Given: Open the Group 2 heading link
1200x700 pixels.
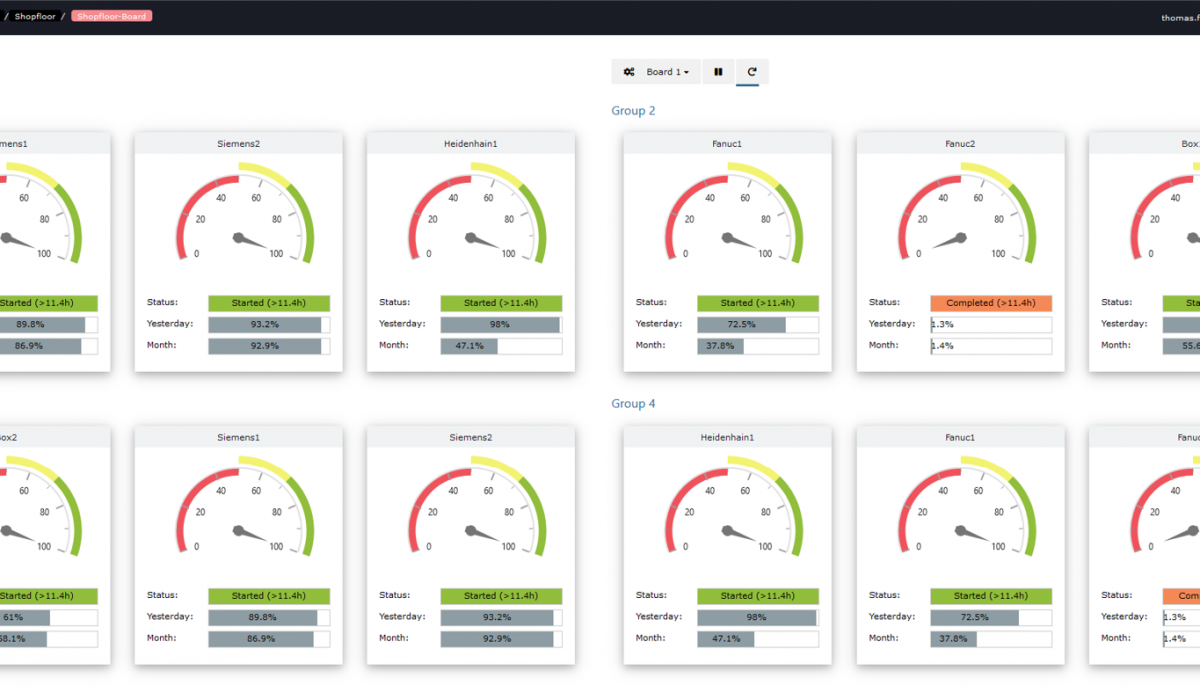Looking at the screenshot, I should point(634,111).
